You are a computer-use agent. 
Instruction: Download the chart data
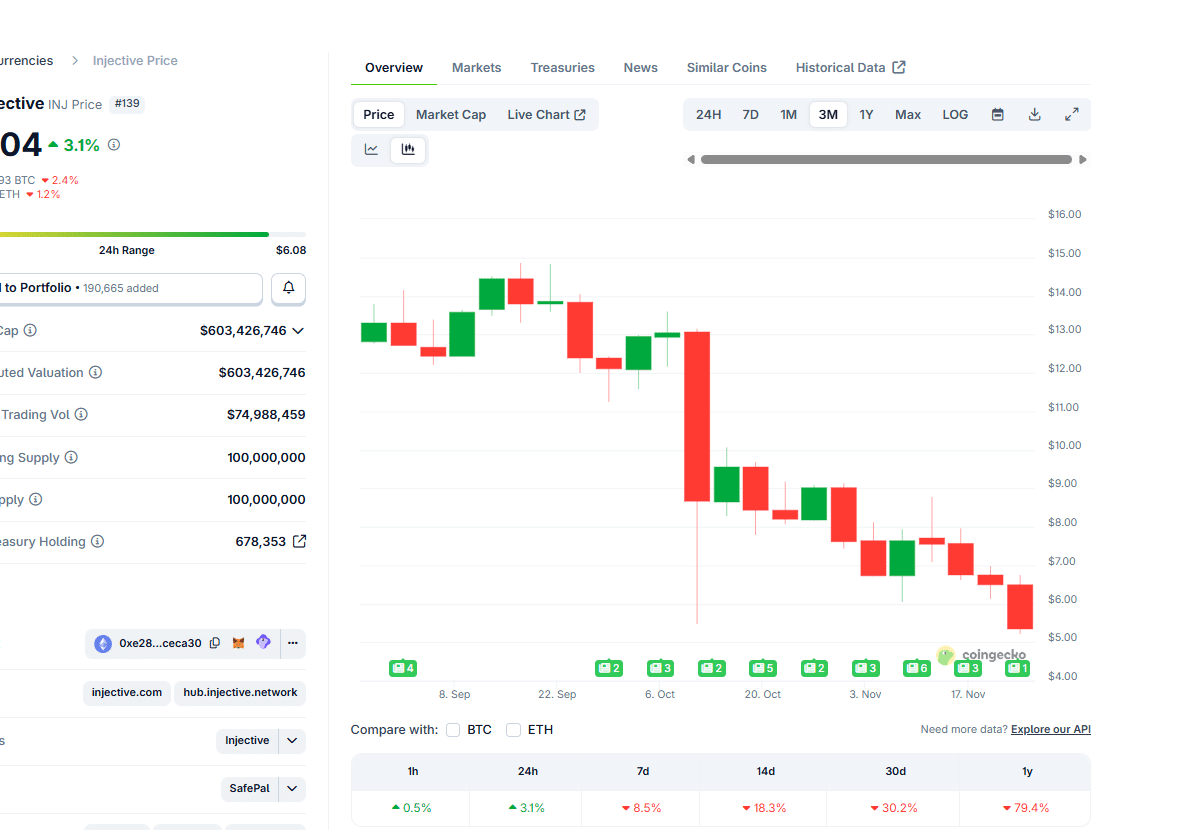(1034, 115)
